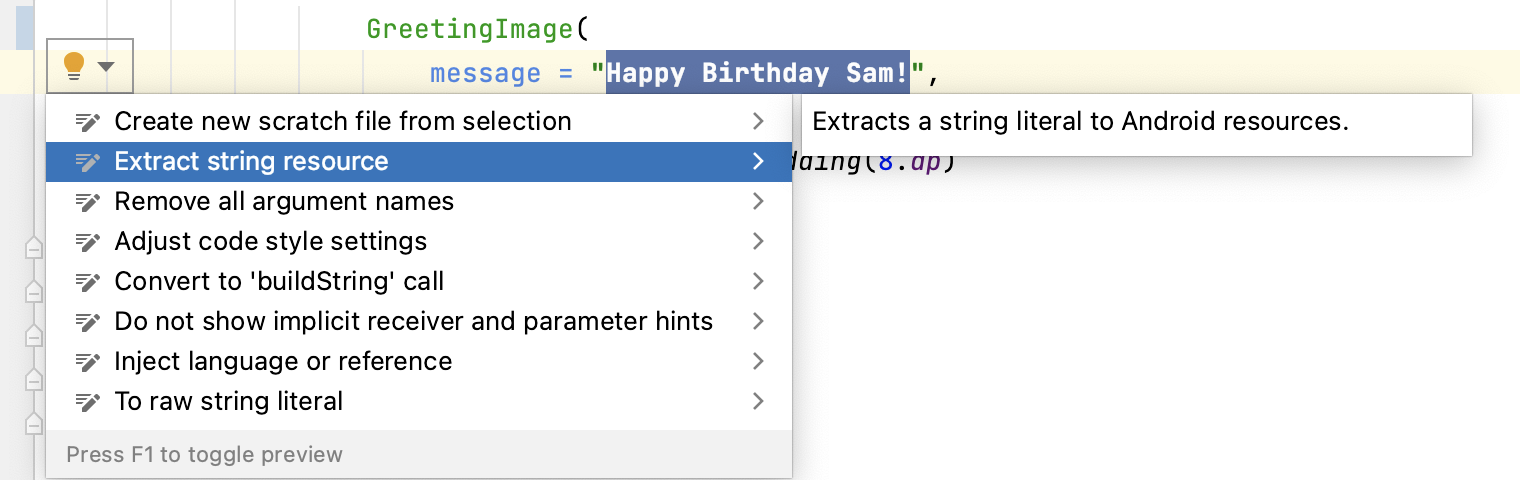1520x480 pixels.
Task: Expand submenu arrow for Adjust code style settings
Action: pos(758,242)
